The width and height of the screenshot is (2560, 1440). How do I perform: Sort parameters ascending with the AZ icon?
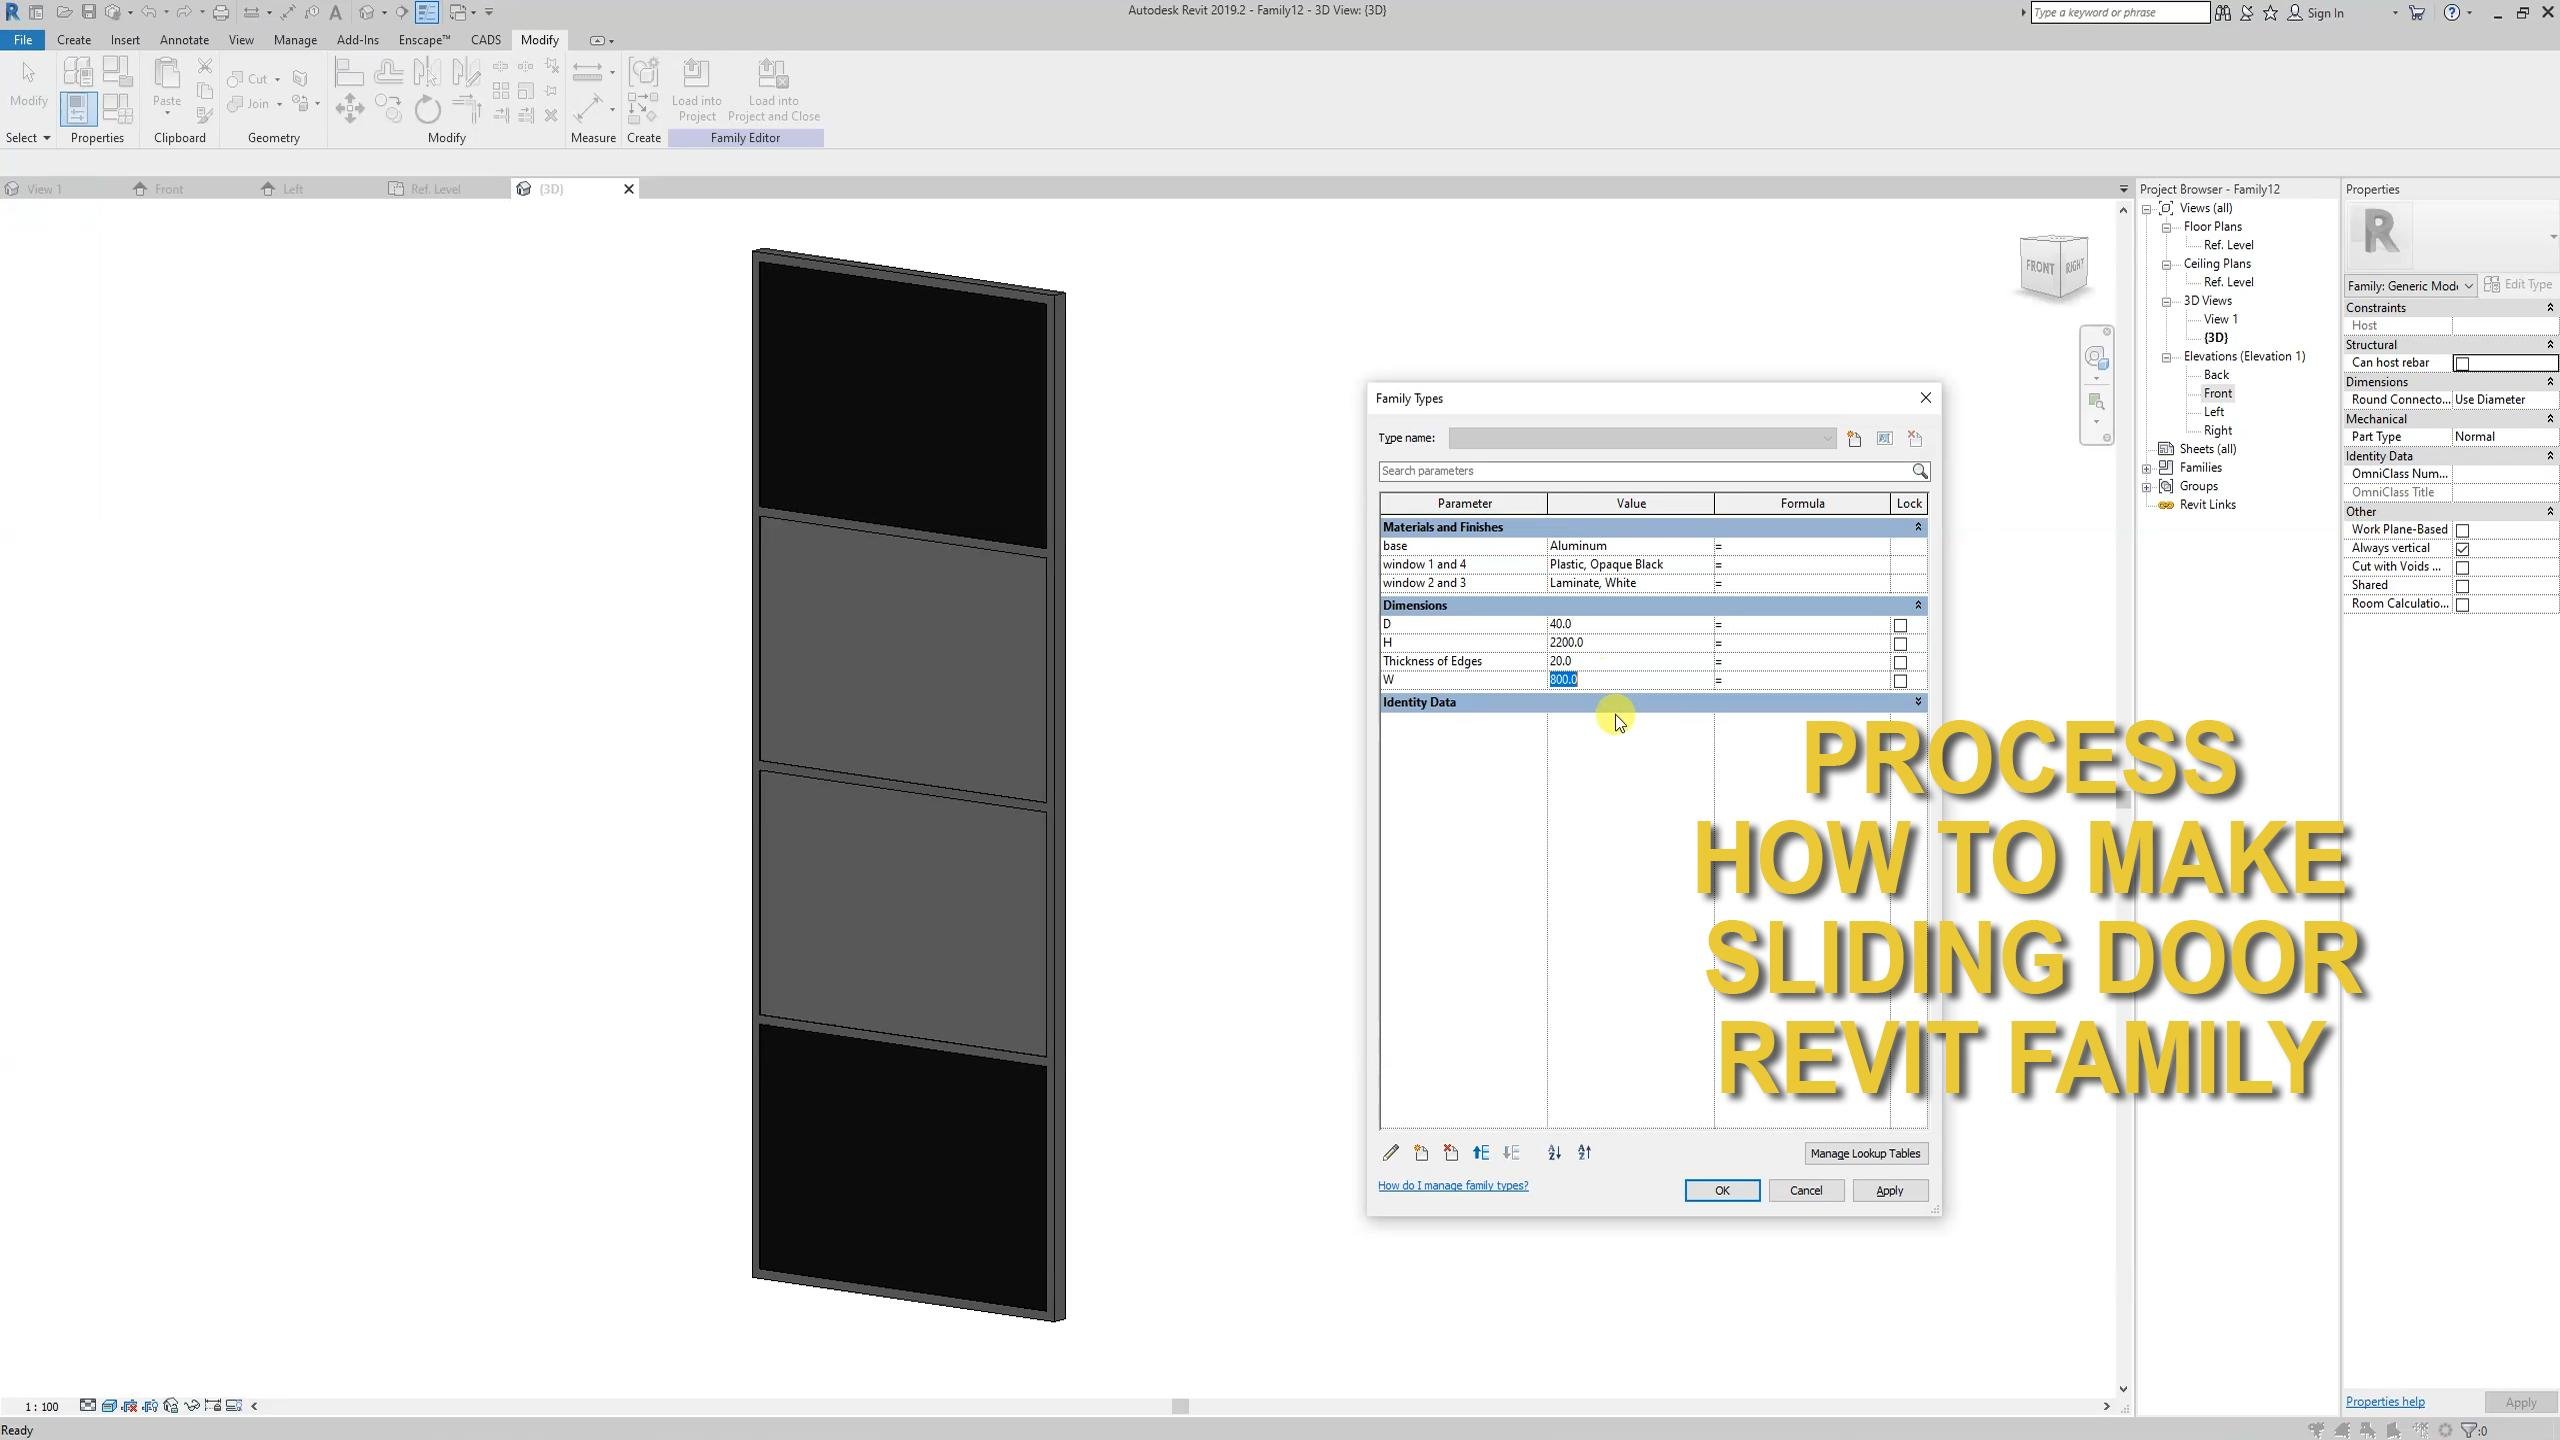pyautogui.click(x=1553, y=1153)
